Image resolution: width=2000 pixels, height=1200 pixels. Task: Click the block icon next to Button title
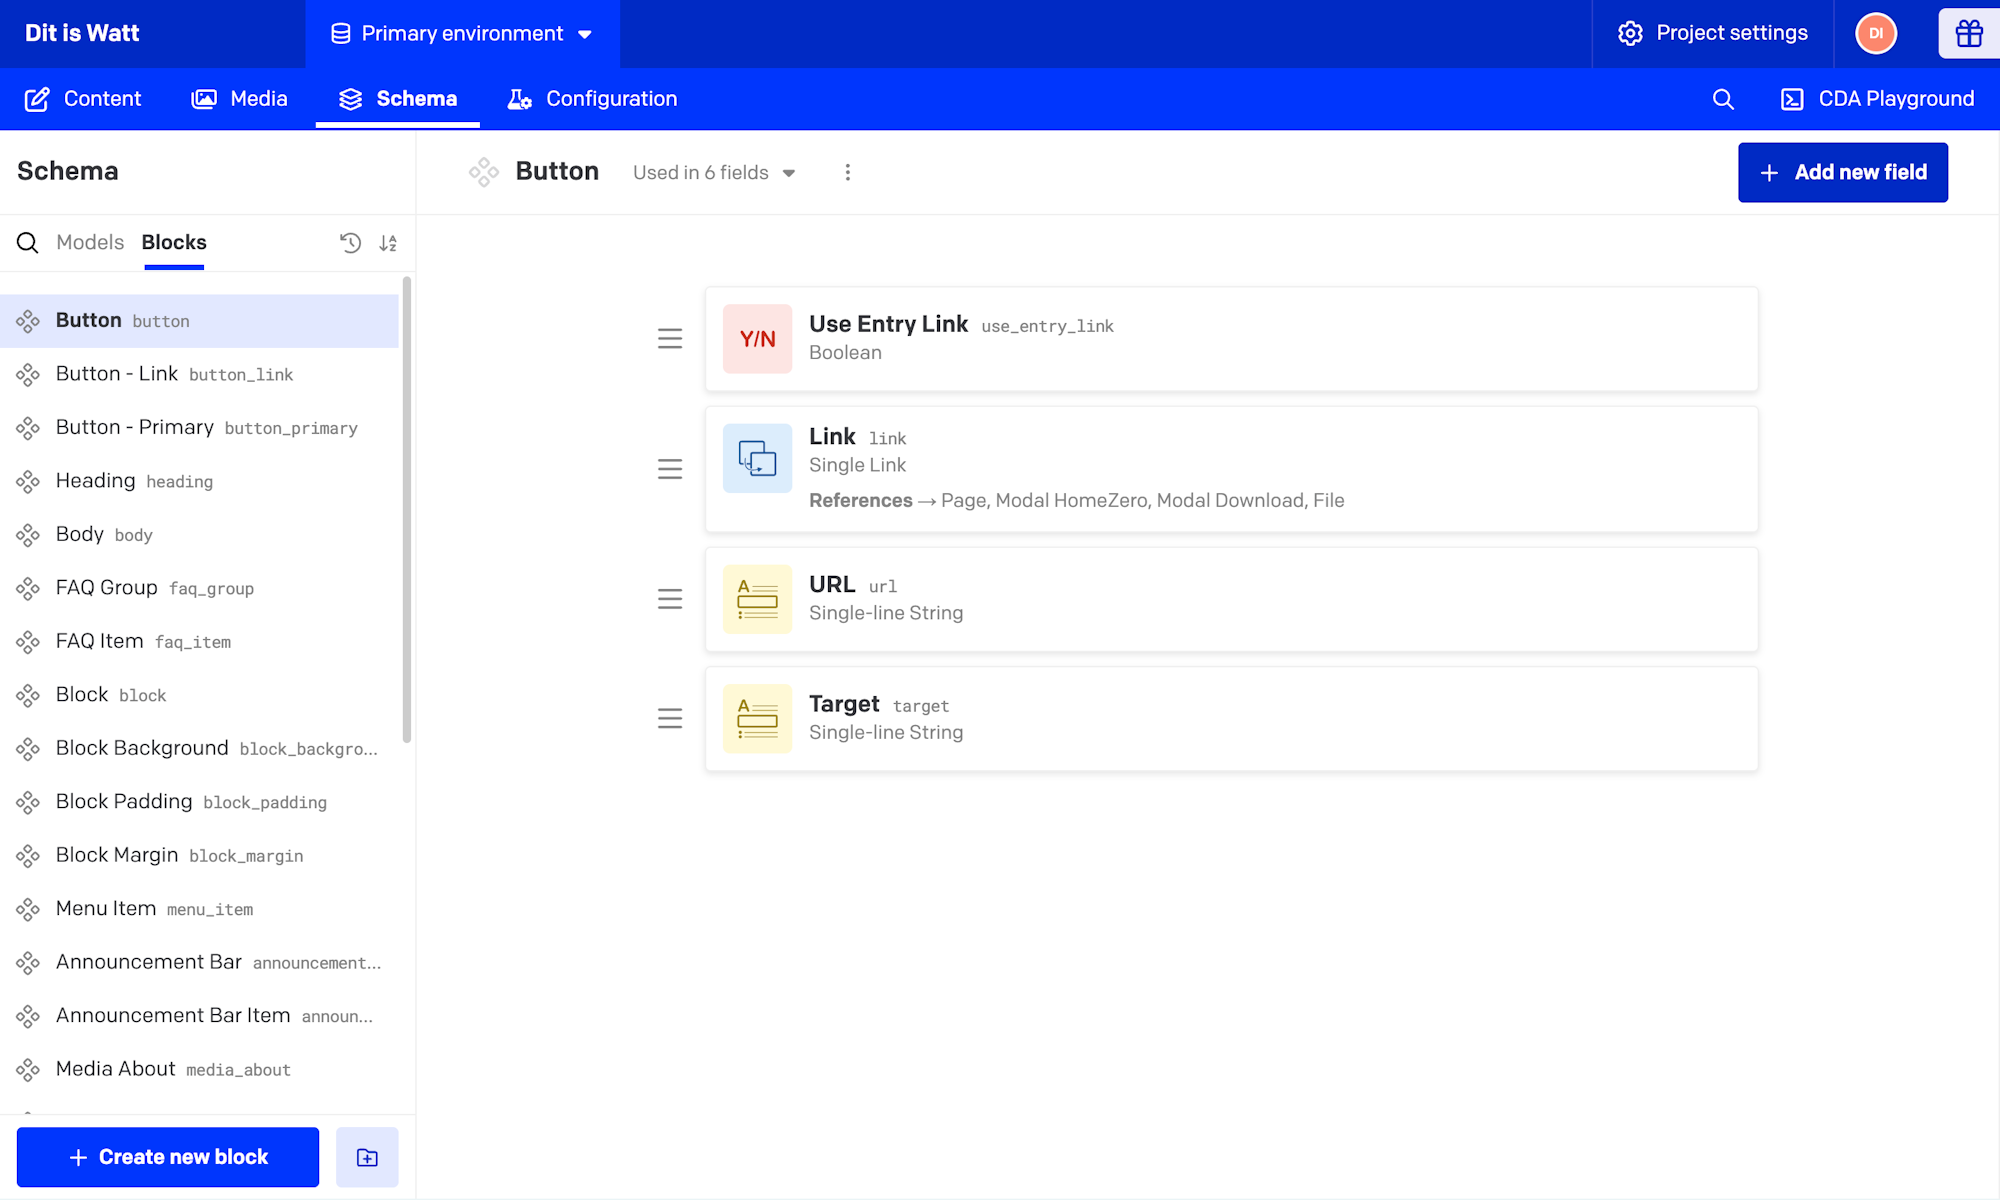[484, 172]
